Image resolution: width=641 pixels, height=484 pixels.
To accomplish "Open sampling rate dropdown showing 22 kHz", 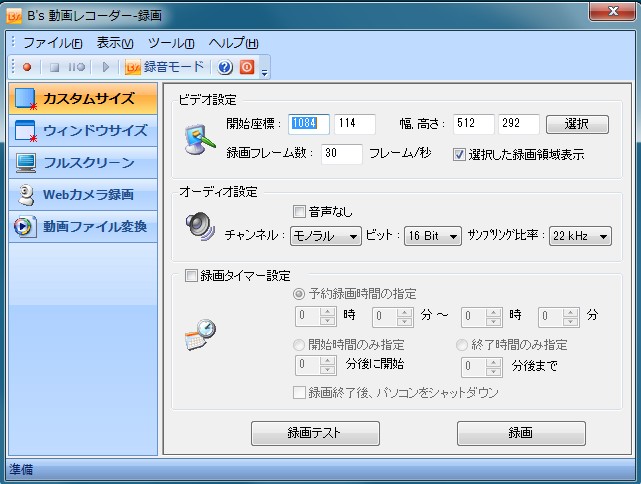I will click(x=580, y=236).
